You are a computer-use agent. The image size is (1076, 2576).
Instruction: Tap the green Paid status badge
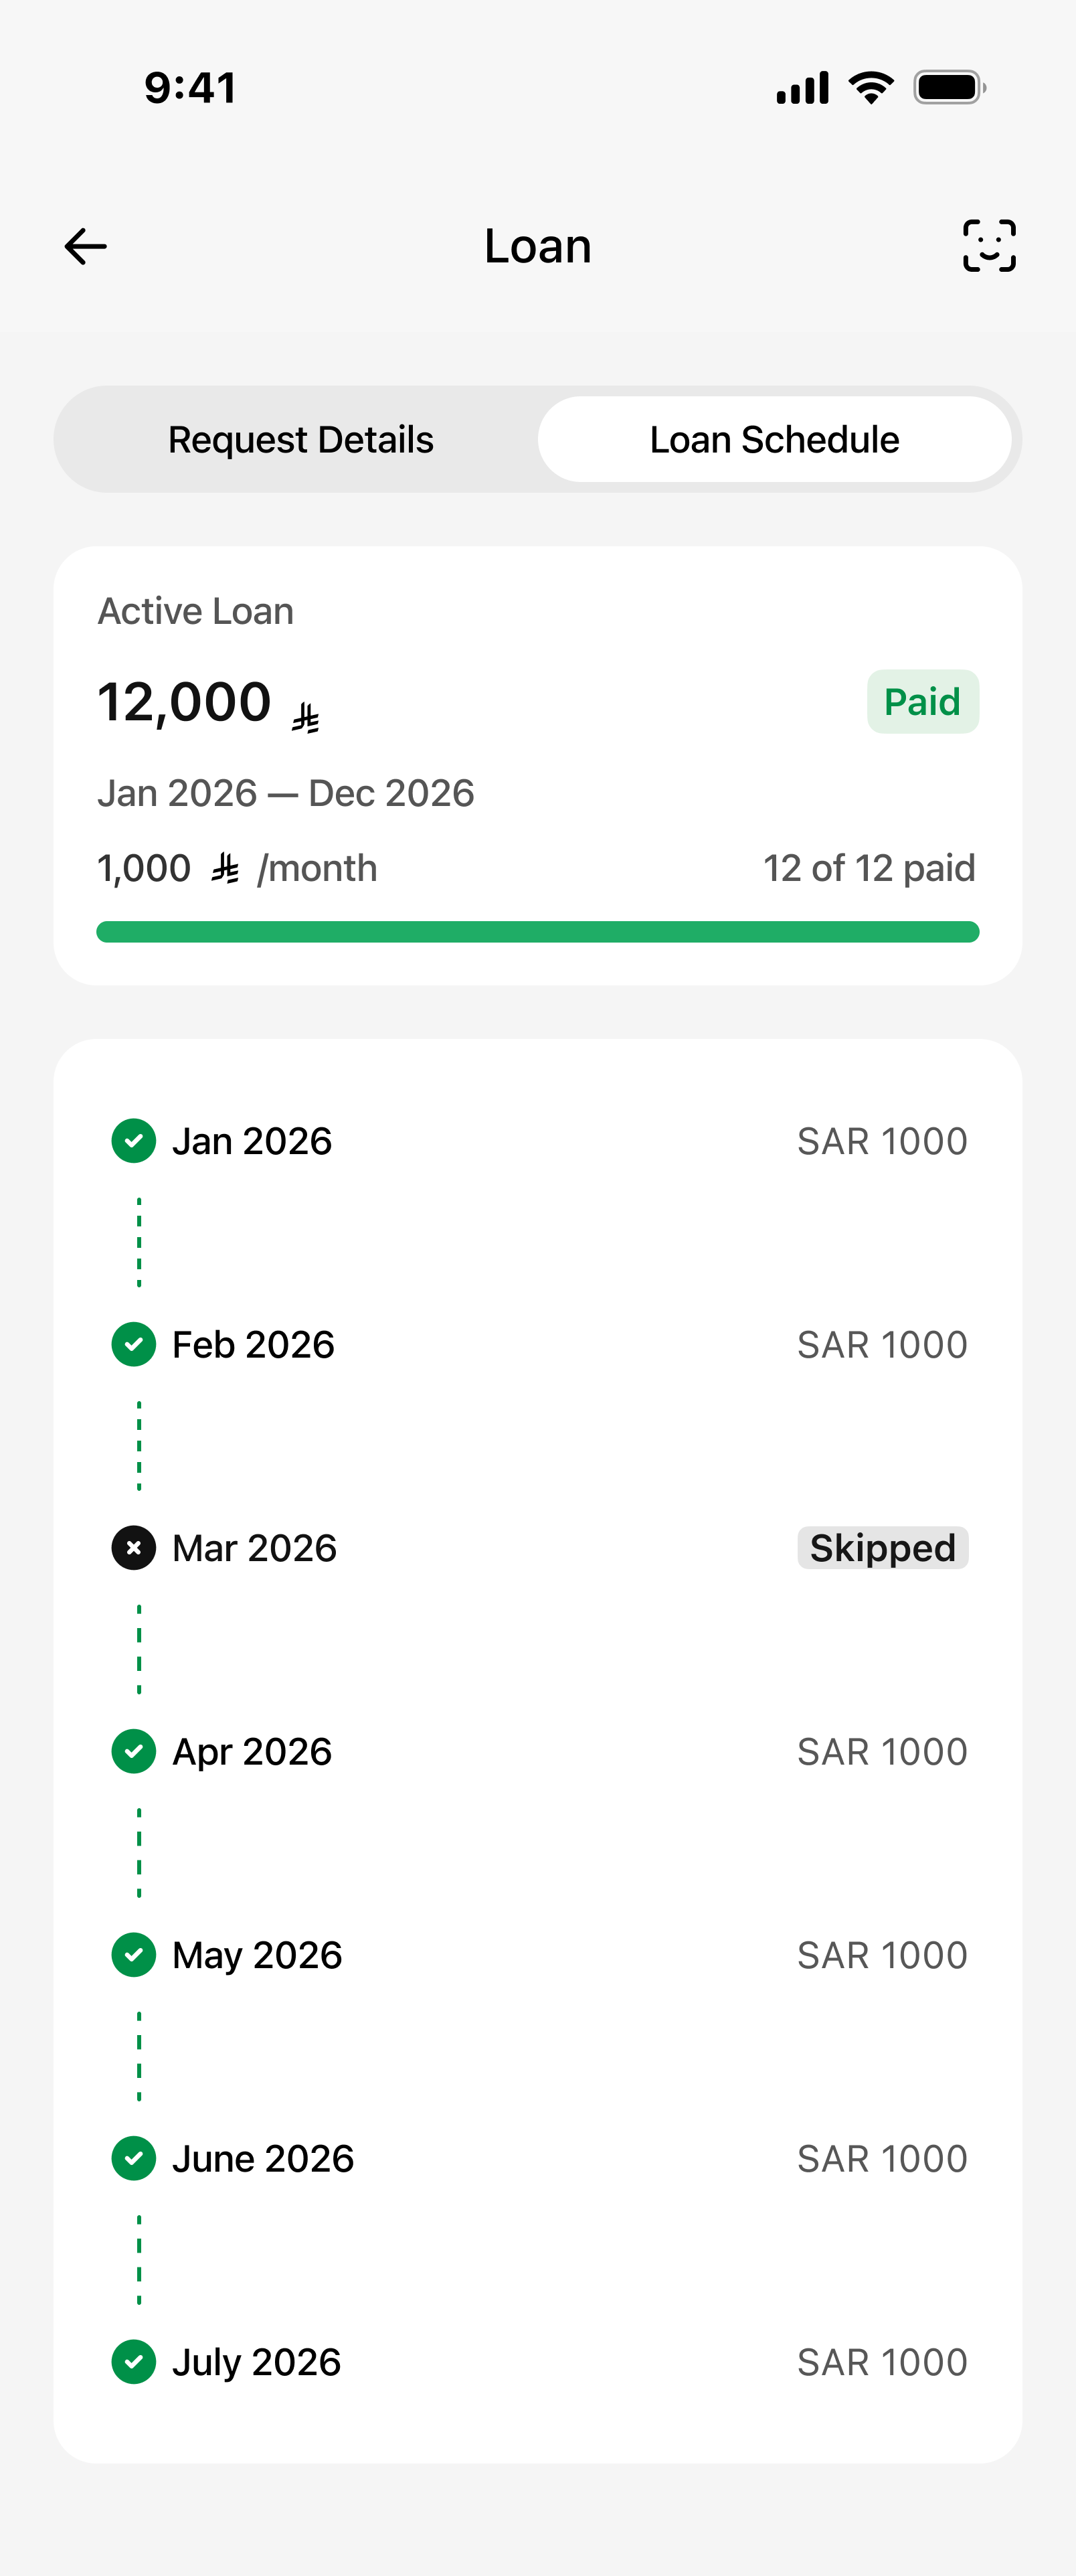pyautogui.click(x=922, y=701)
